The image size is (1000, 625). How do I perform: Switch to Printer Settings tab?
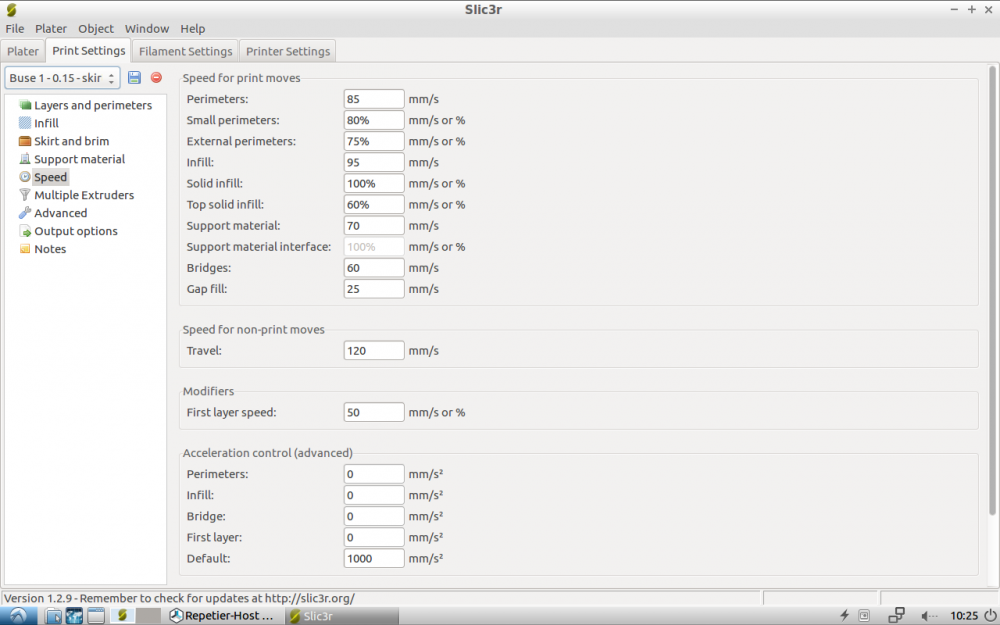pos(288,51)
